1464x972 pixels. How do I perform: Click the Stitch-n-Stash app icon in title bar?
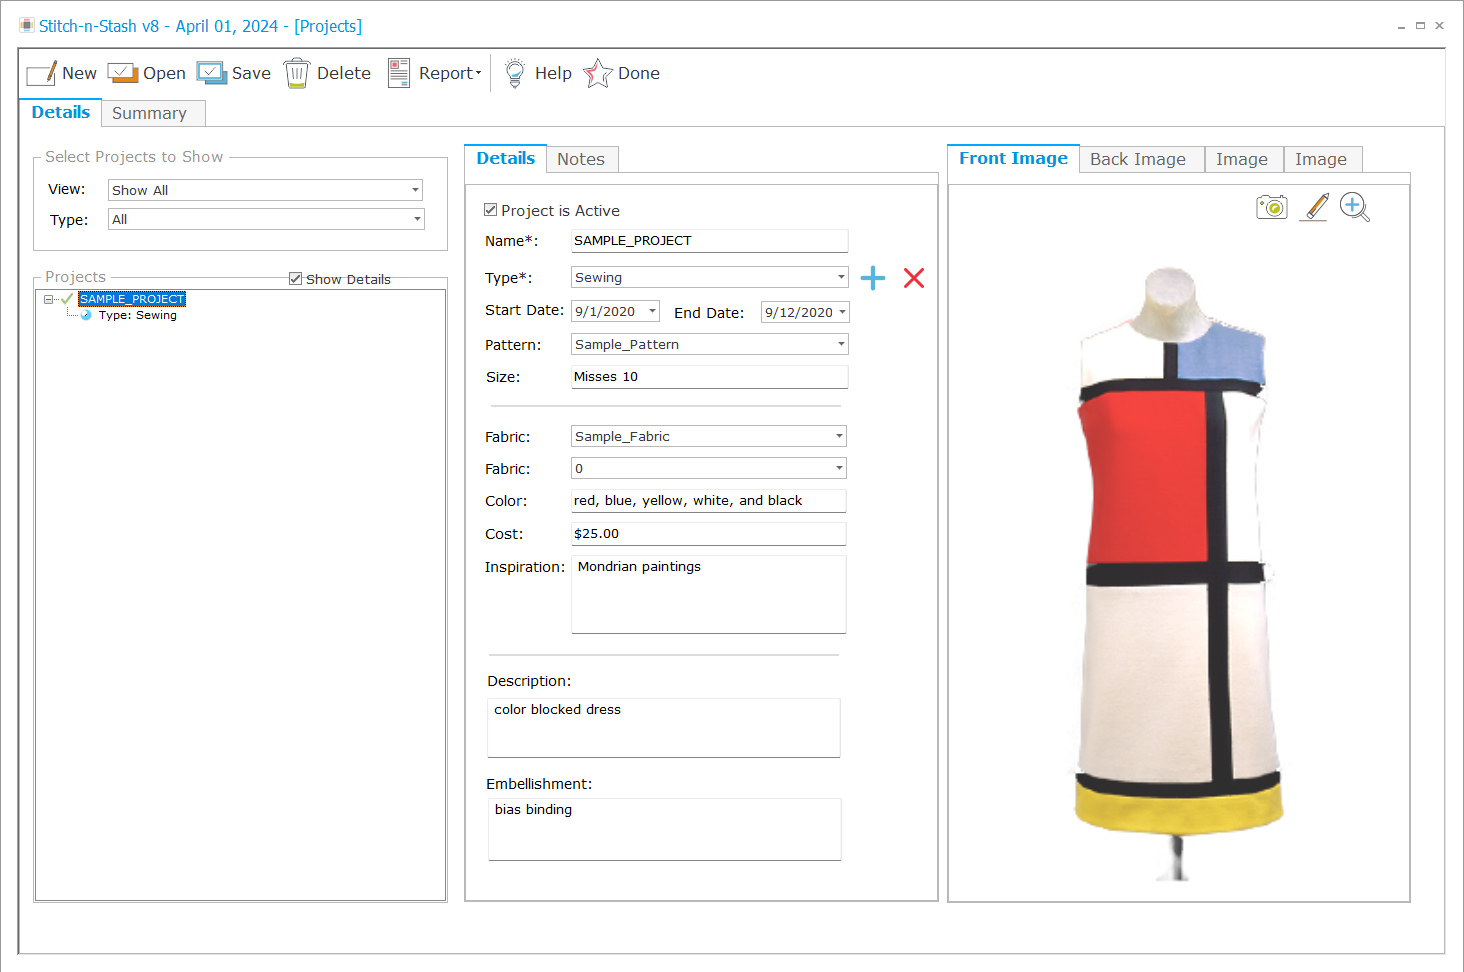point(27,25)
